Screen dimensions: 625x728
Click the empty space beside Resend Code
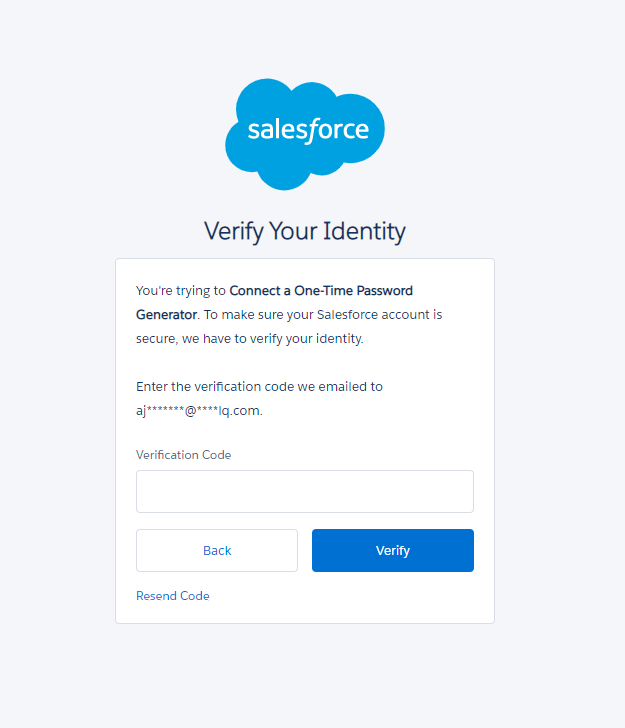[341, 596]
